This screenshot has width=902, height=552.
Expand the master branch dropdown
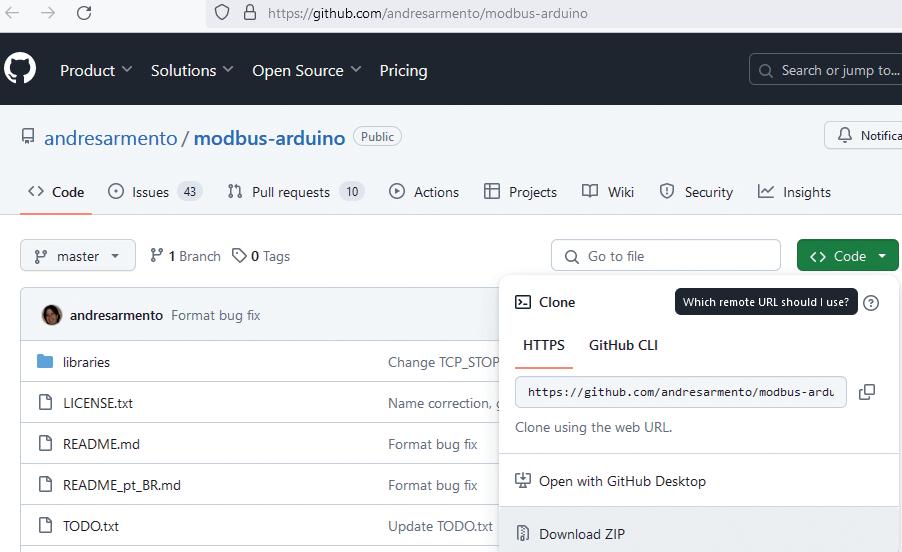tap(77, 256)
